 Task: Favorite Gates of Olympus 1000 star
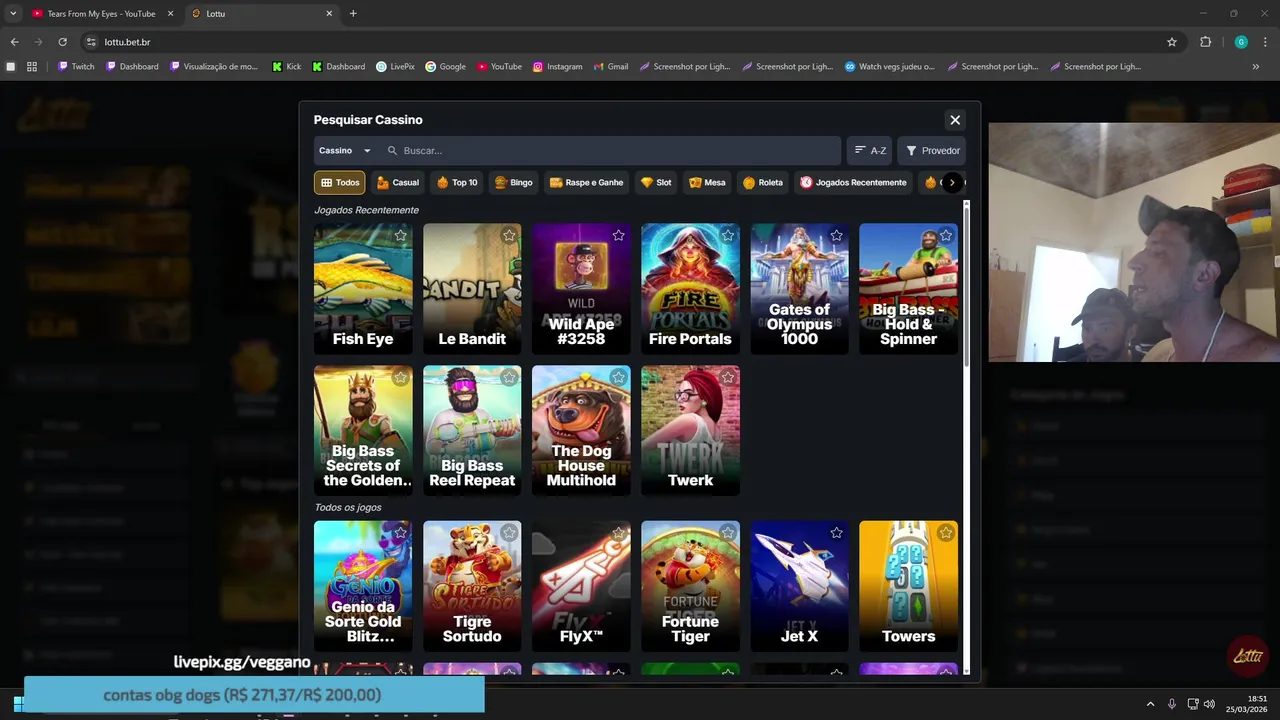[x=837, y=236]
